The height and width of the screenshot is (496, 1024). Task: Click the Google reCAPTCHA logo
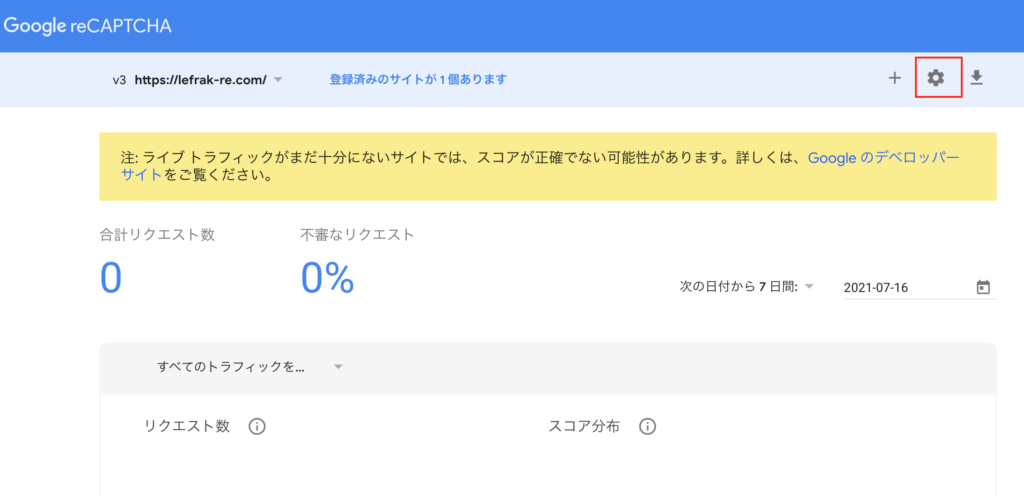click(x=88, y=26)
